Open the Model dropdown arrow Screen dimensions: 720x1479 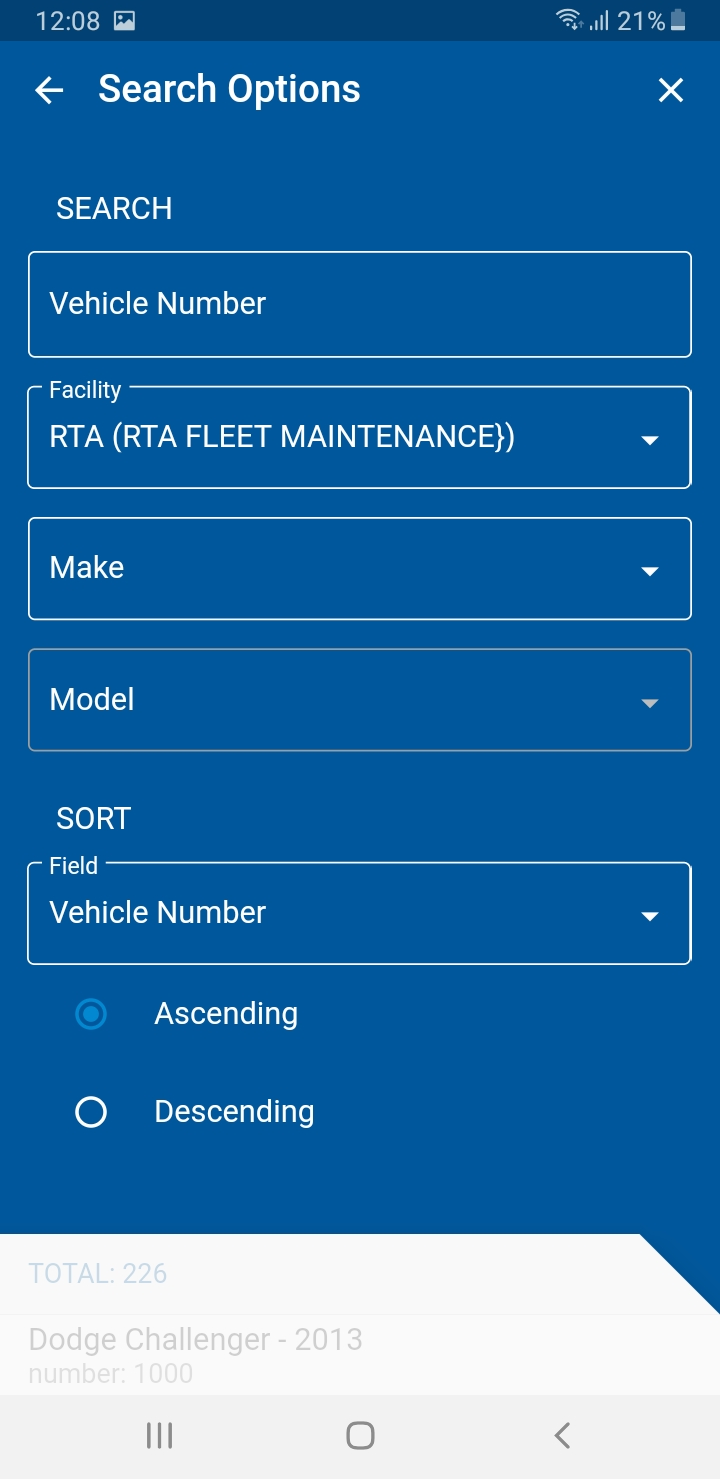[650, 703]
